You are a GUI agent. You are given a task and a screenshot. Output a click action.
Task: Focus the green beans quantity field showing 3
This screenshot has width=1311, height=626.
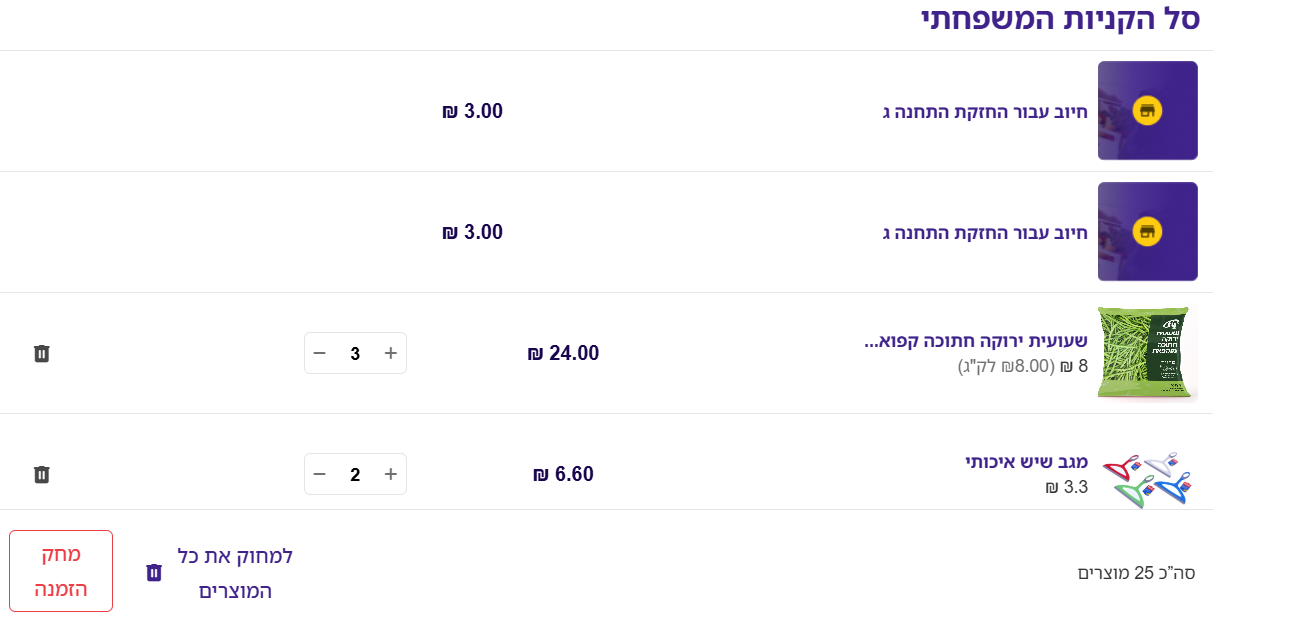355,353
